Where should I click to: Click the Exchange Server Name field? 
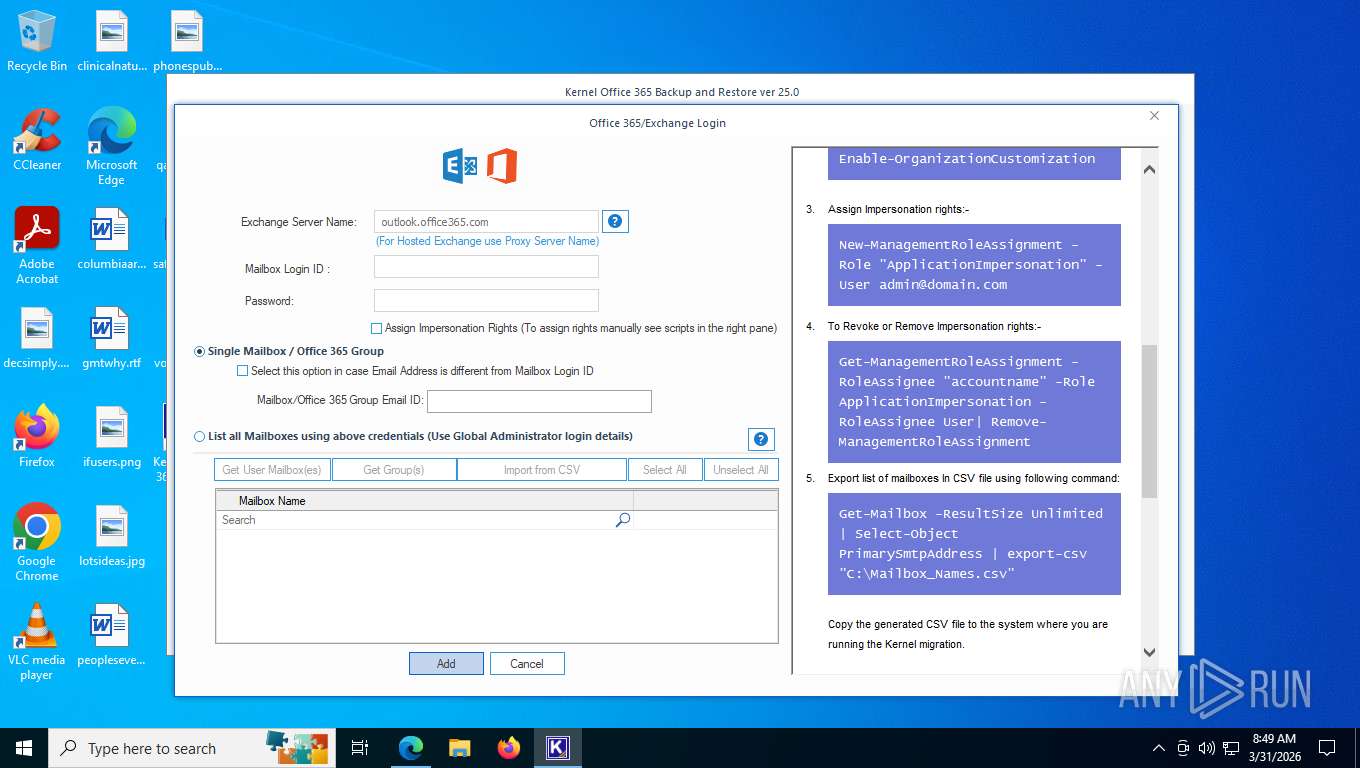coord(486,222)
